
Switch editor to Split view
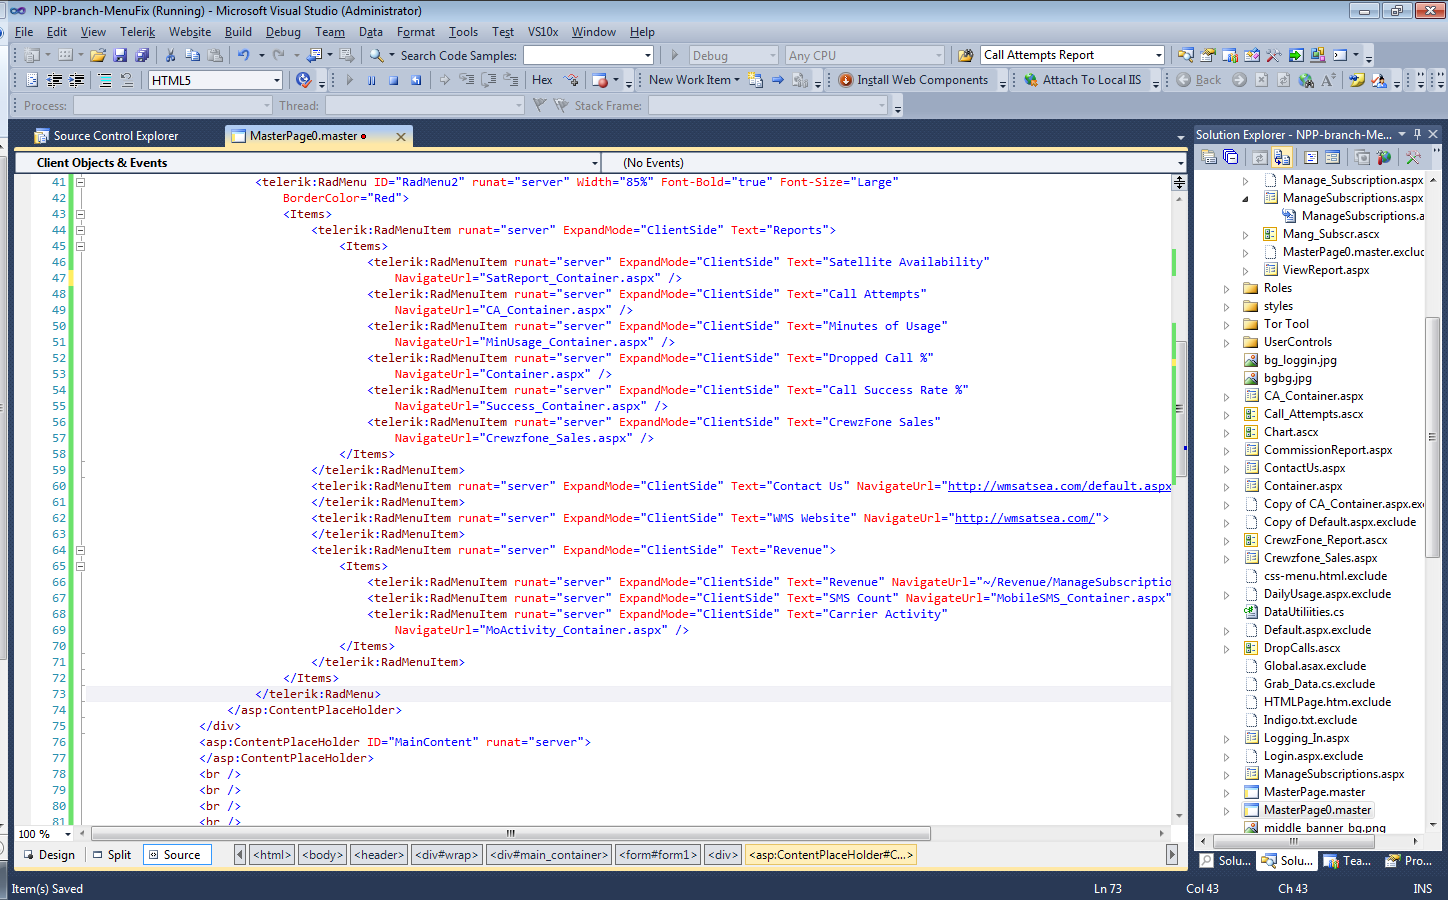[x=112, y=855]
